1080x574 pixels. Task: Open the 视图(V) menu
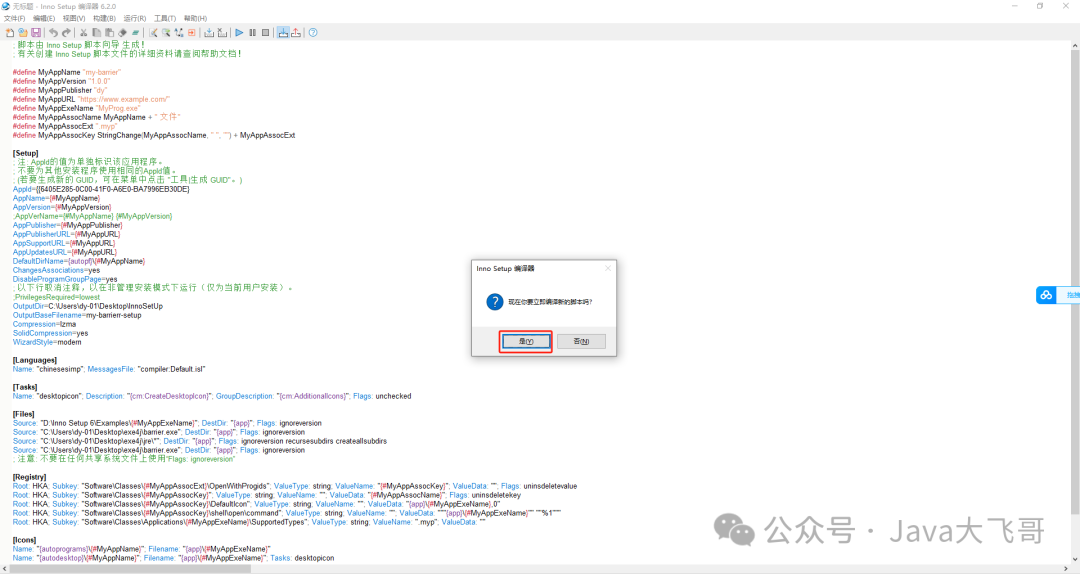click(x=74, y=19)
